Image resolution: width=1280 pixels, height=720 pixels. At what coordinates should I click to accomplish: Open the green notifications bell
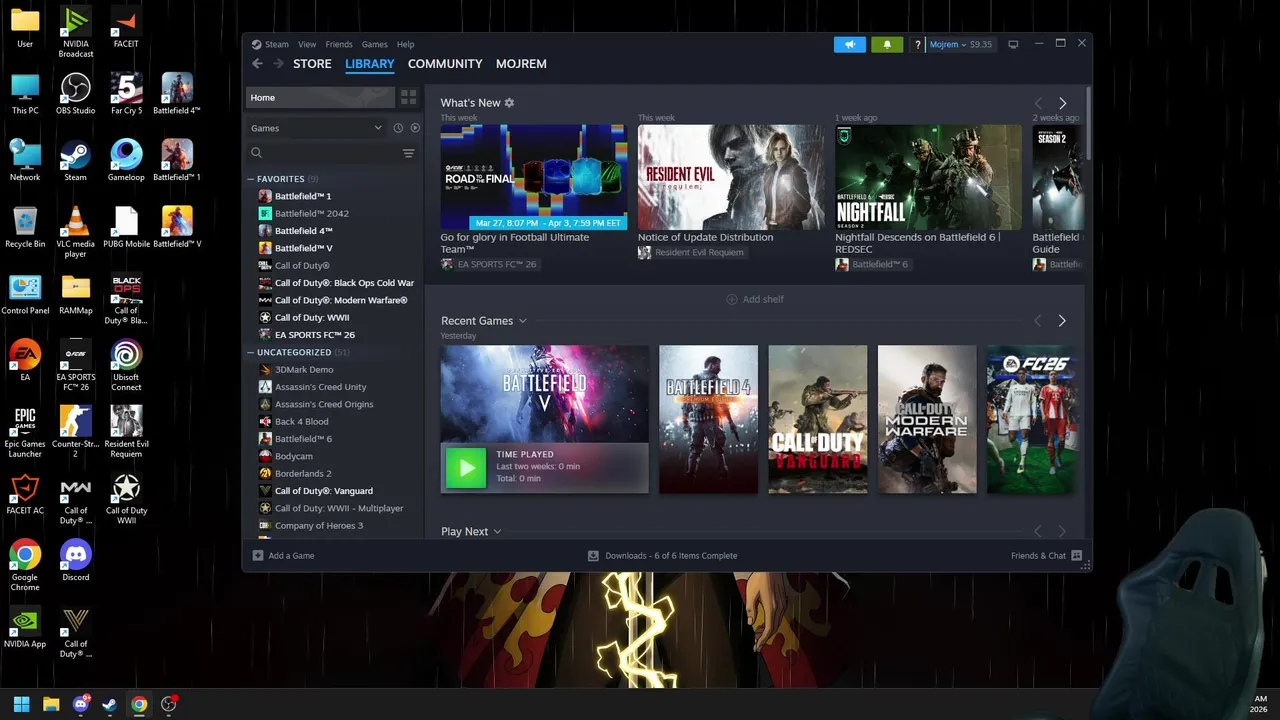click(887, 44)
